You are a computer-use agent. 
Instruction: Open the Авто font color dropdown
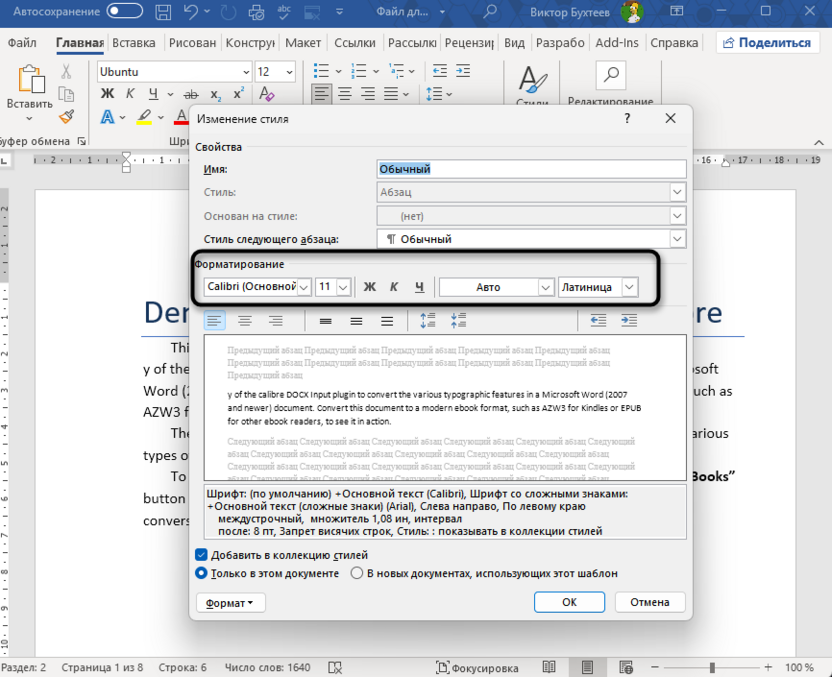(546, 287)
